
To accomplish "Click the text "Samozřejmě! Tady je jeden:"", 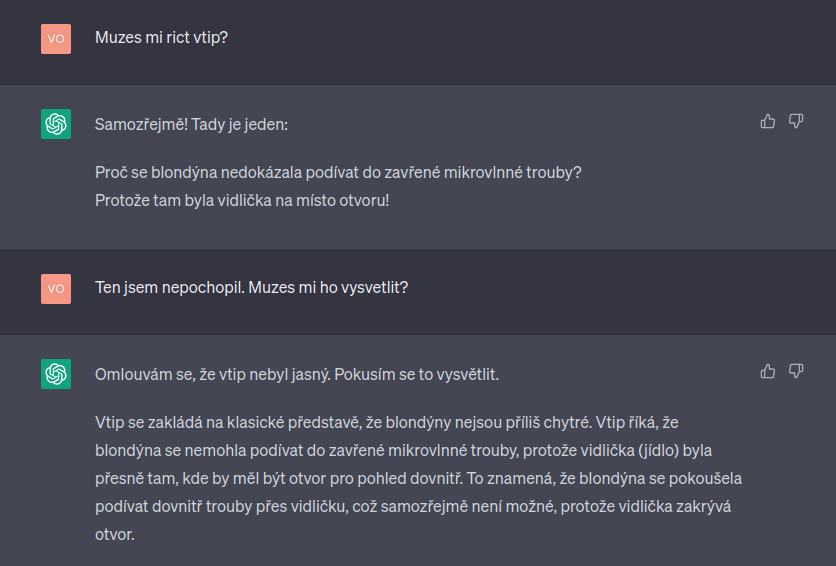I will pos(191,125).
